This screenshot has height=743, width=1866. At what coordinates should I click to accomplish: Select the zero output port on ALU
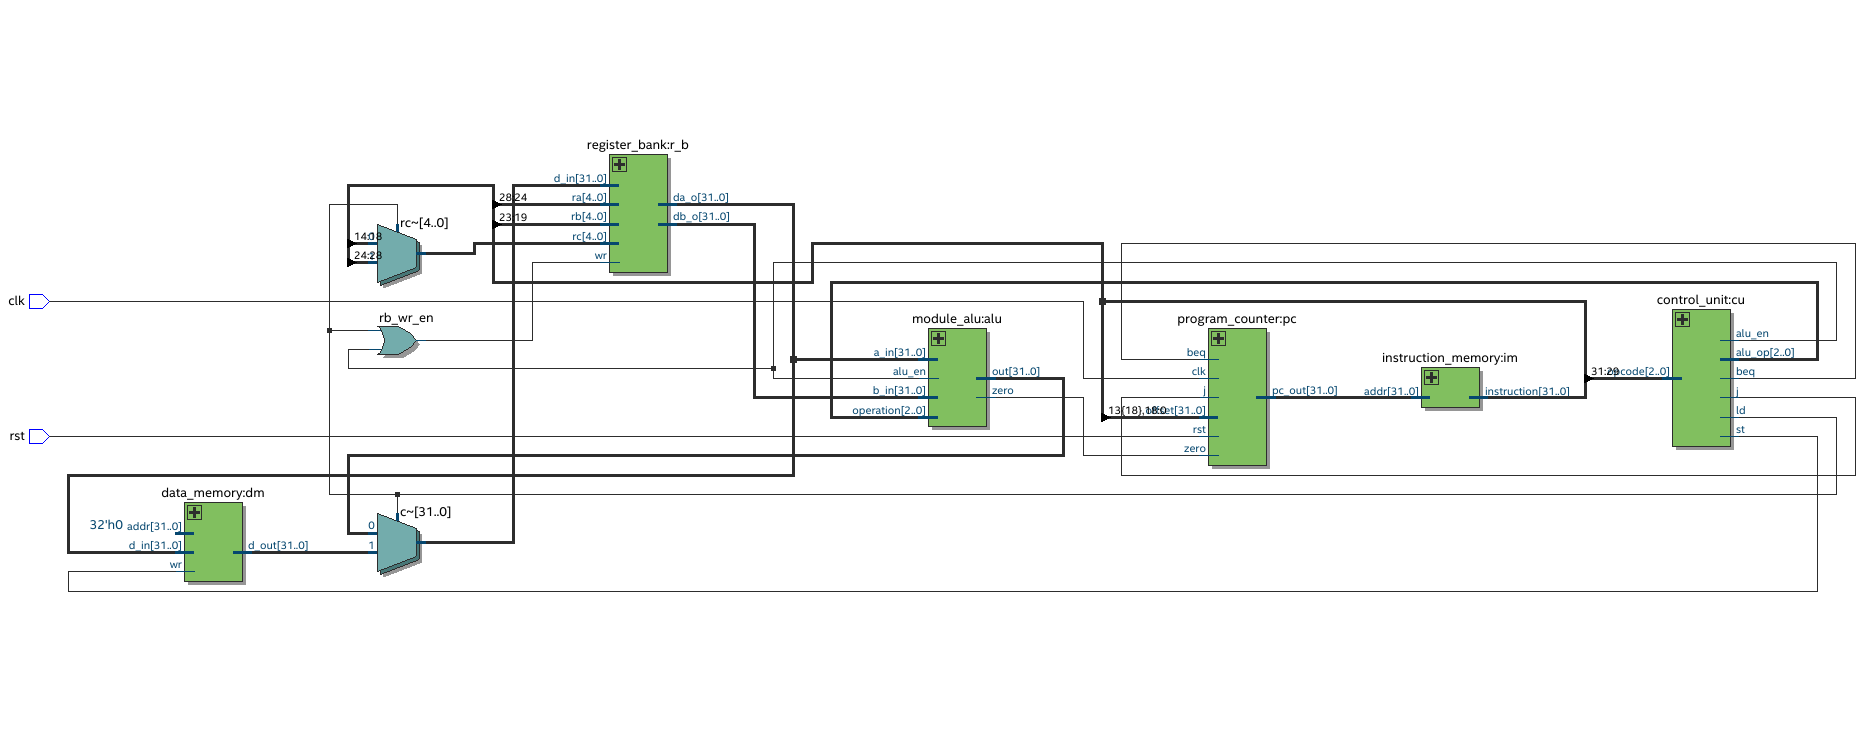tap(1002, 391)
